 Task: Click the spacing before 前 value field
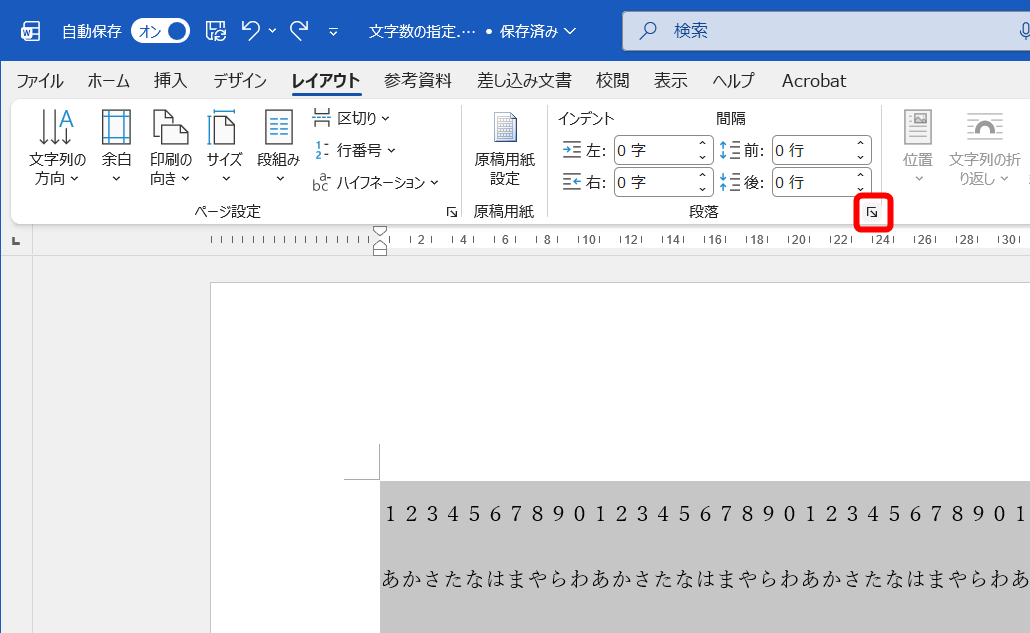tap(812, 150)
